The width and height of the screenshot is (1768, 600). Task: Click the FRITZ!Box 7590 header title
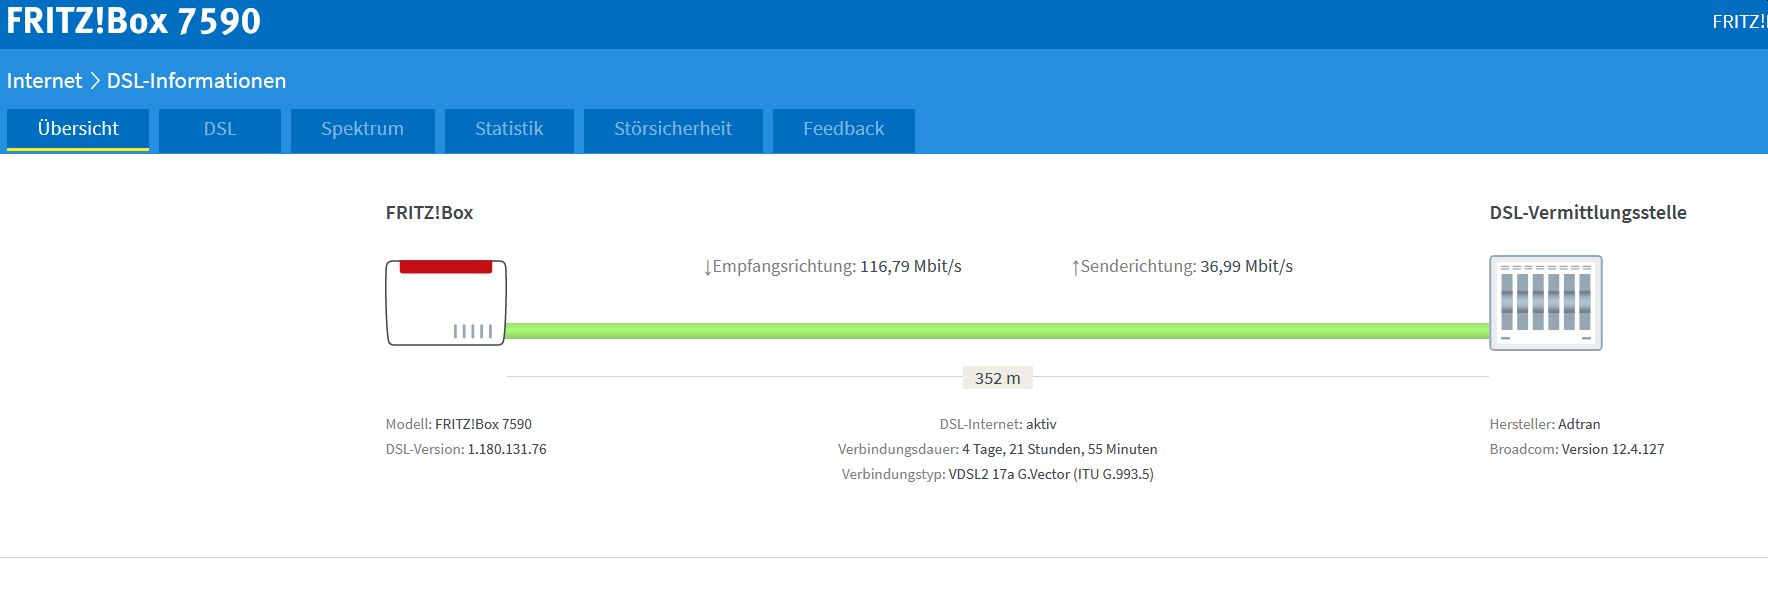[133, 21]
